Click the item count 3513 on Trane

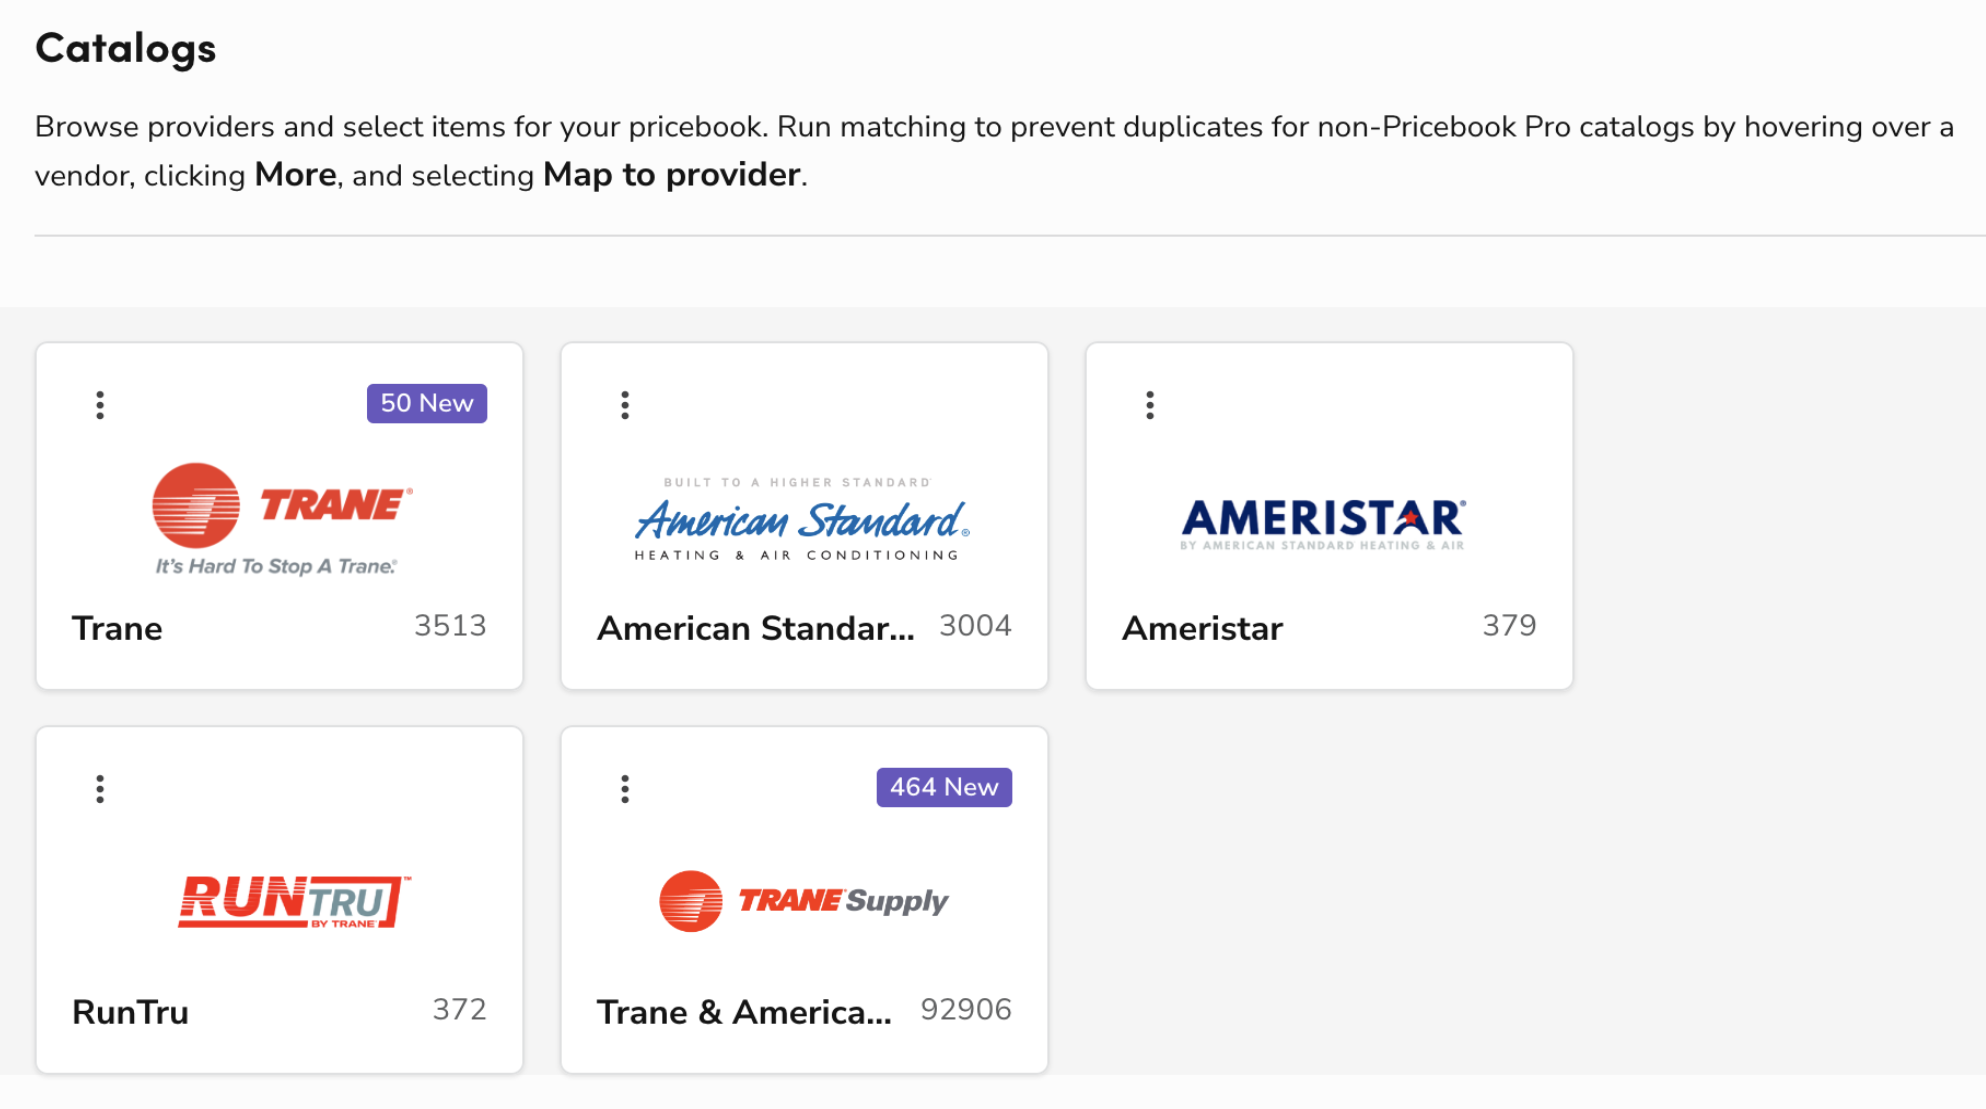(450, 626)
